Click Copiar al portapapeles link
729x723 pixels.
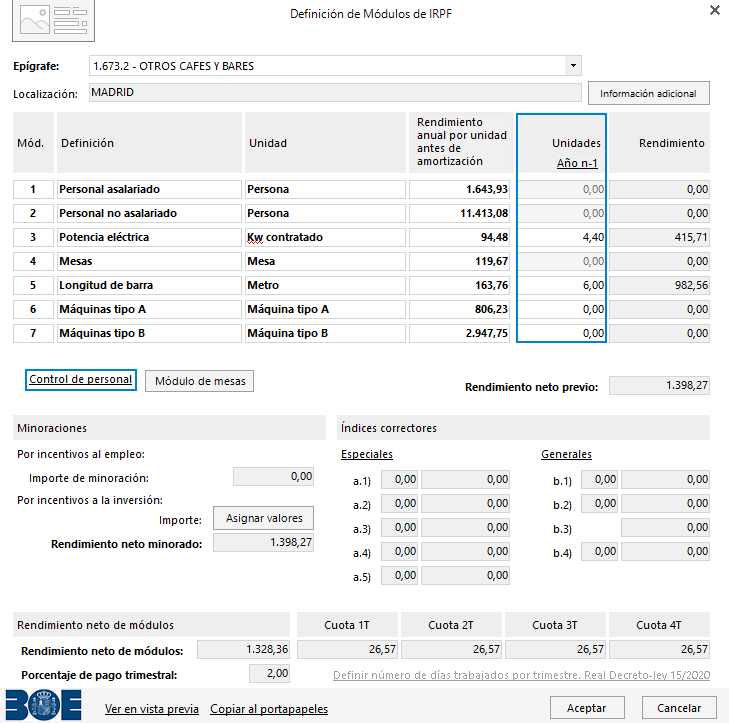(269, 709)
